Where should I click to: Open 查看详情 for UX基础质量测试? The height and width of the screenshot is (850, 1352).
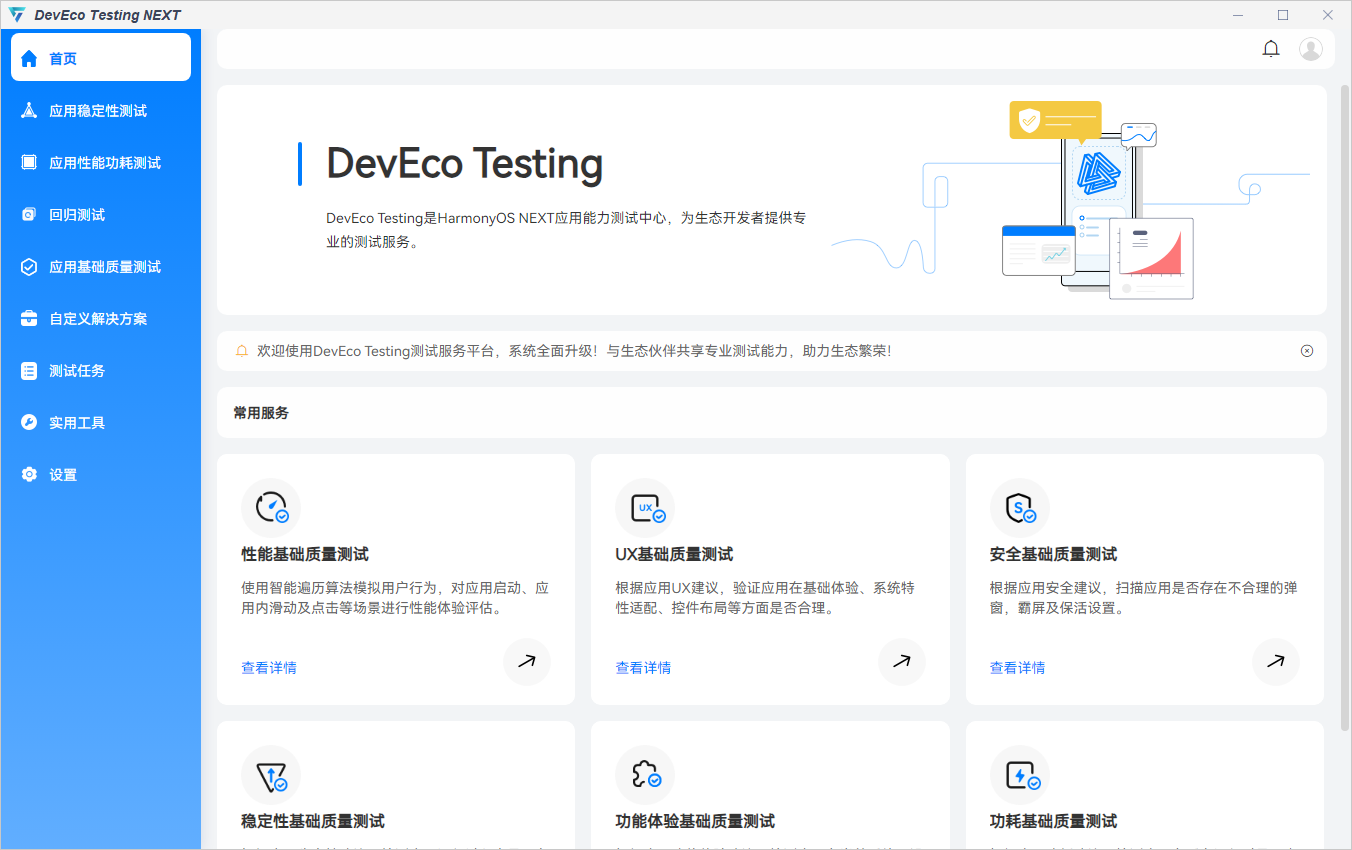pos(643,668)
